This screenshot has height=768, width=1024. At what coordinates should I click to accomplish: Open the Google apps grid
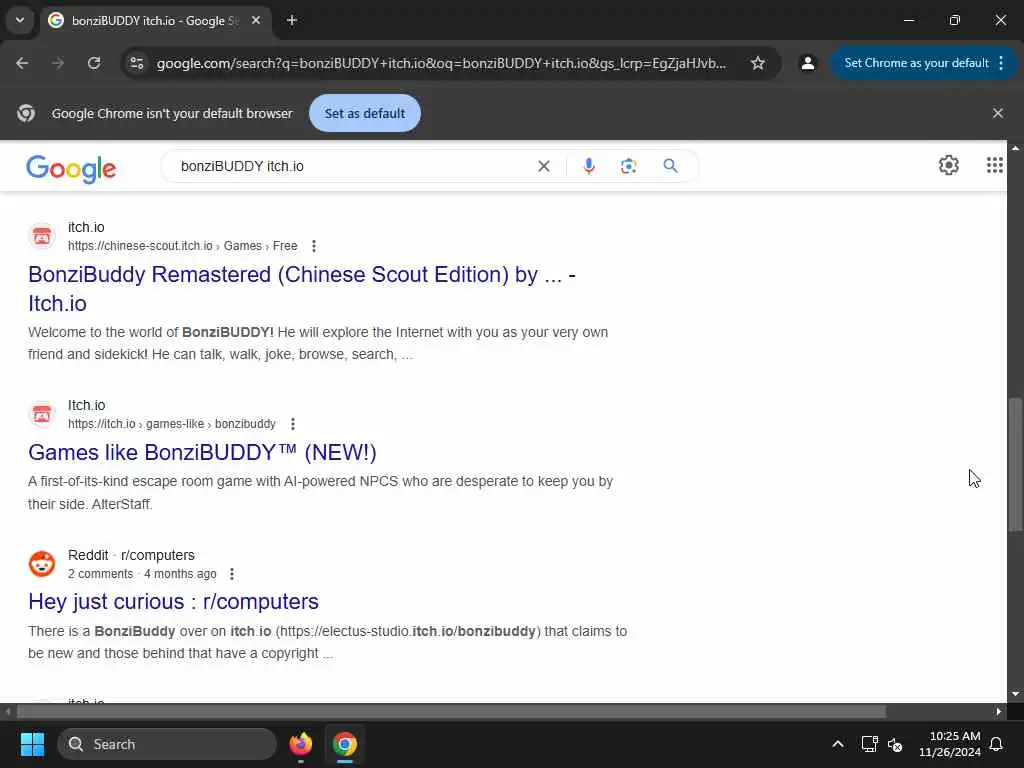click(x=995, y=165)
